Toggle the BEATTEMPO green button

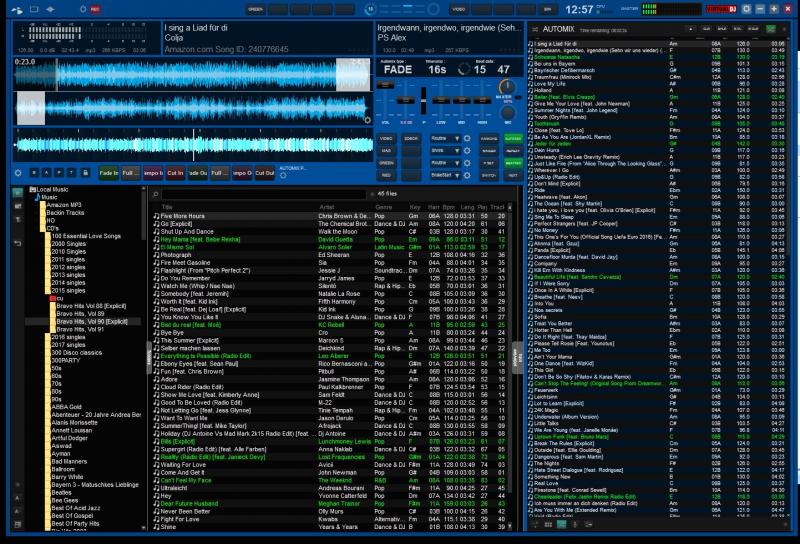[x=513, y=161]
